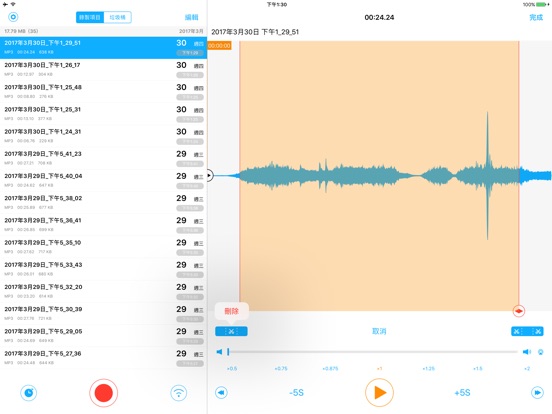
Task: Set playback speed to ×2
Action: [x=527, y=369]
